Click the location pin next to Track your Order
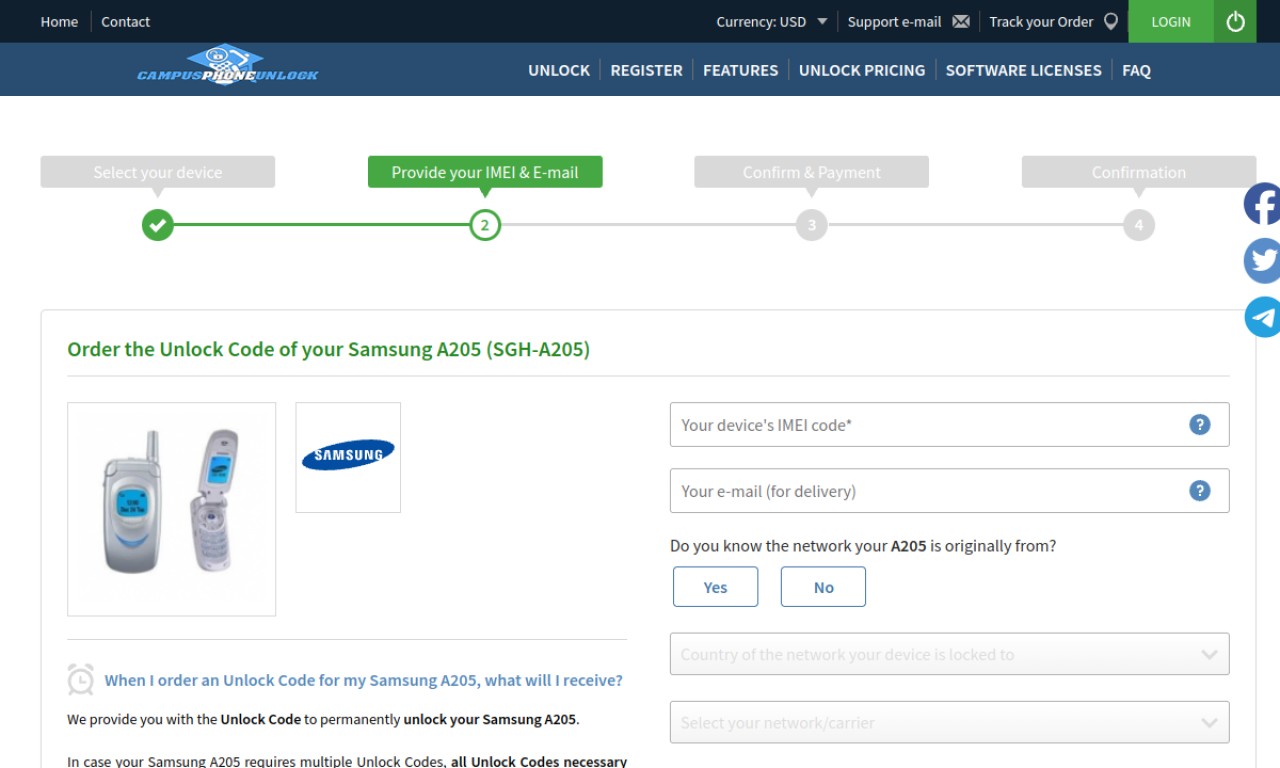The height and width of the screenshot is (768, 1280). [1110, 21]
